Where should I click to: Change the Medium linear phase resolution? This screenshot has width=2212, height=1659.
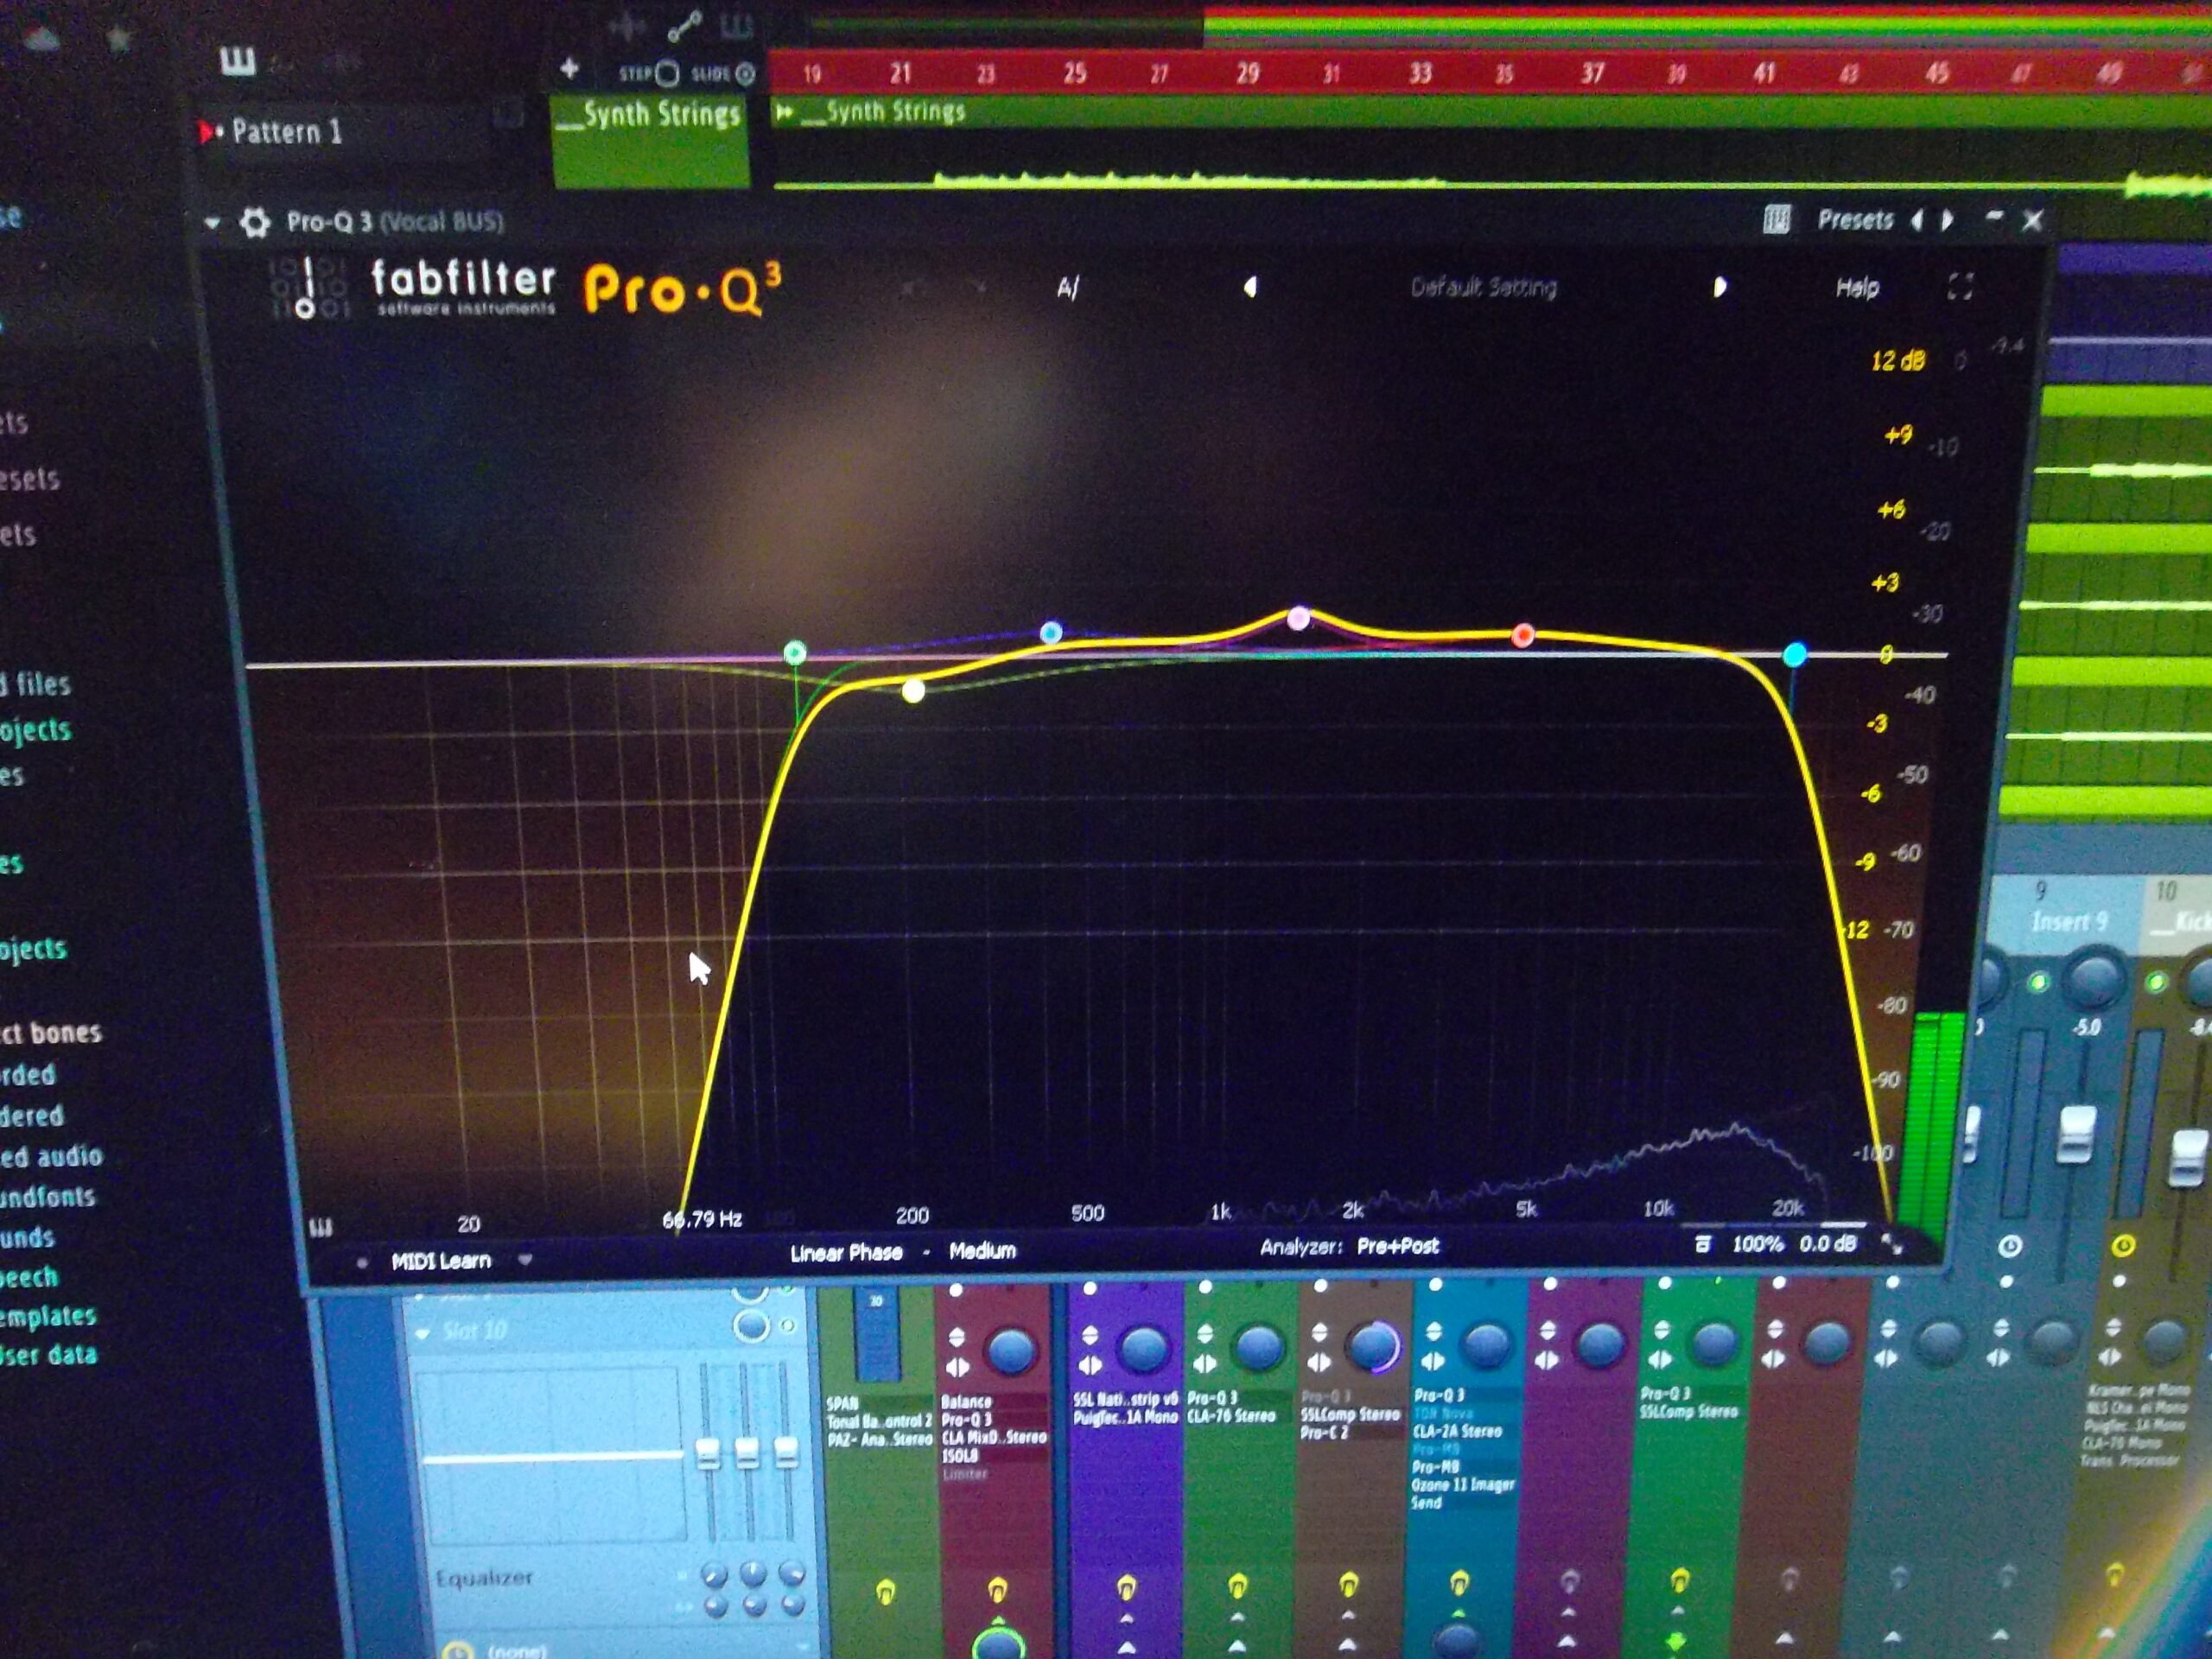click(x=982, y=1250)
